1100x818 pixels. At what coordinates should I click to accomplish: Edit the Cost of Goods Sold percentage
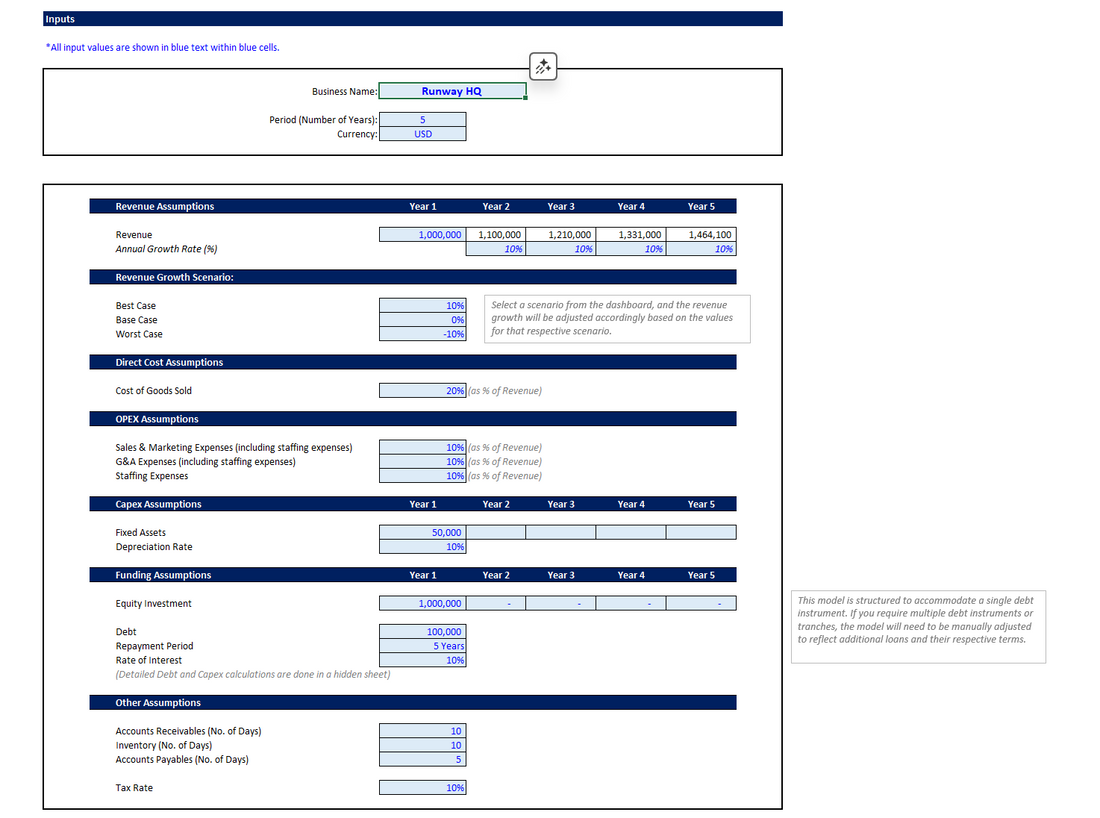click(422, 390)
